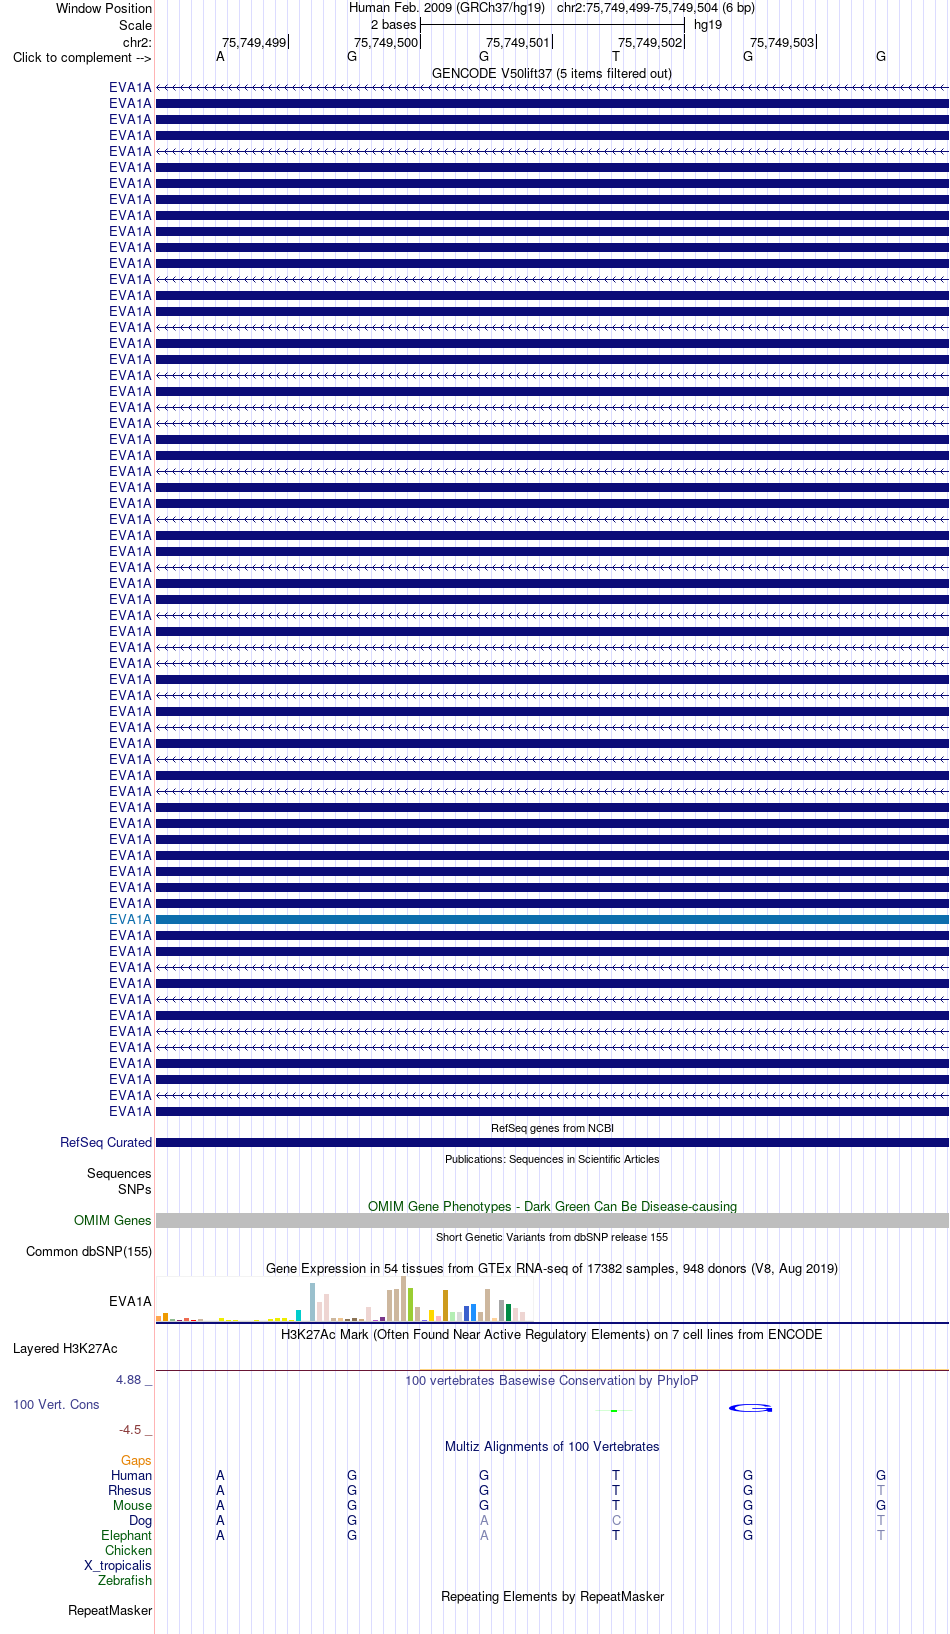Click the 'OMIM Genes' track label
This screenshot has width=950, height=1634.
tap(113, 1220)
